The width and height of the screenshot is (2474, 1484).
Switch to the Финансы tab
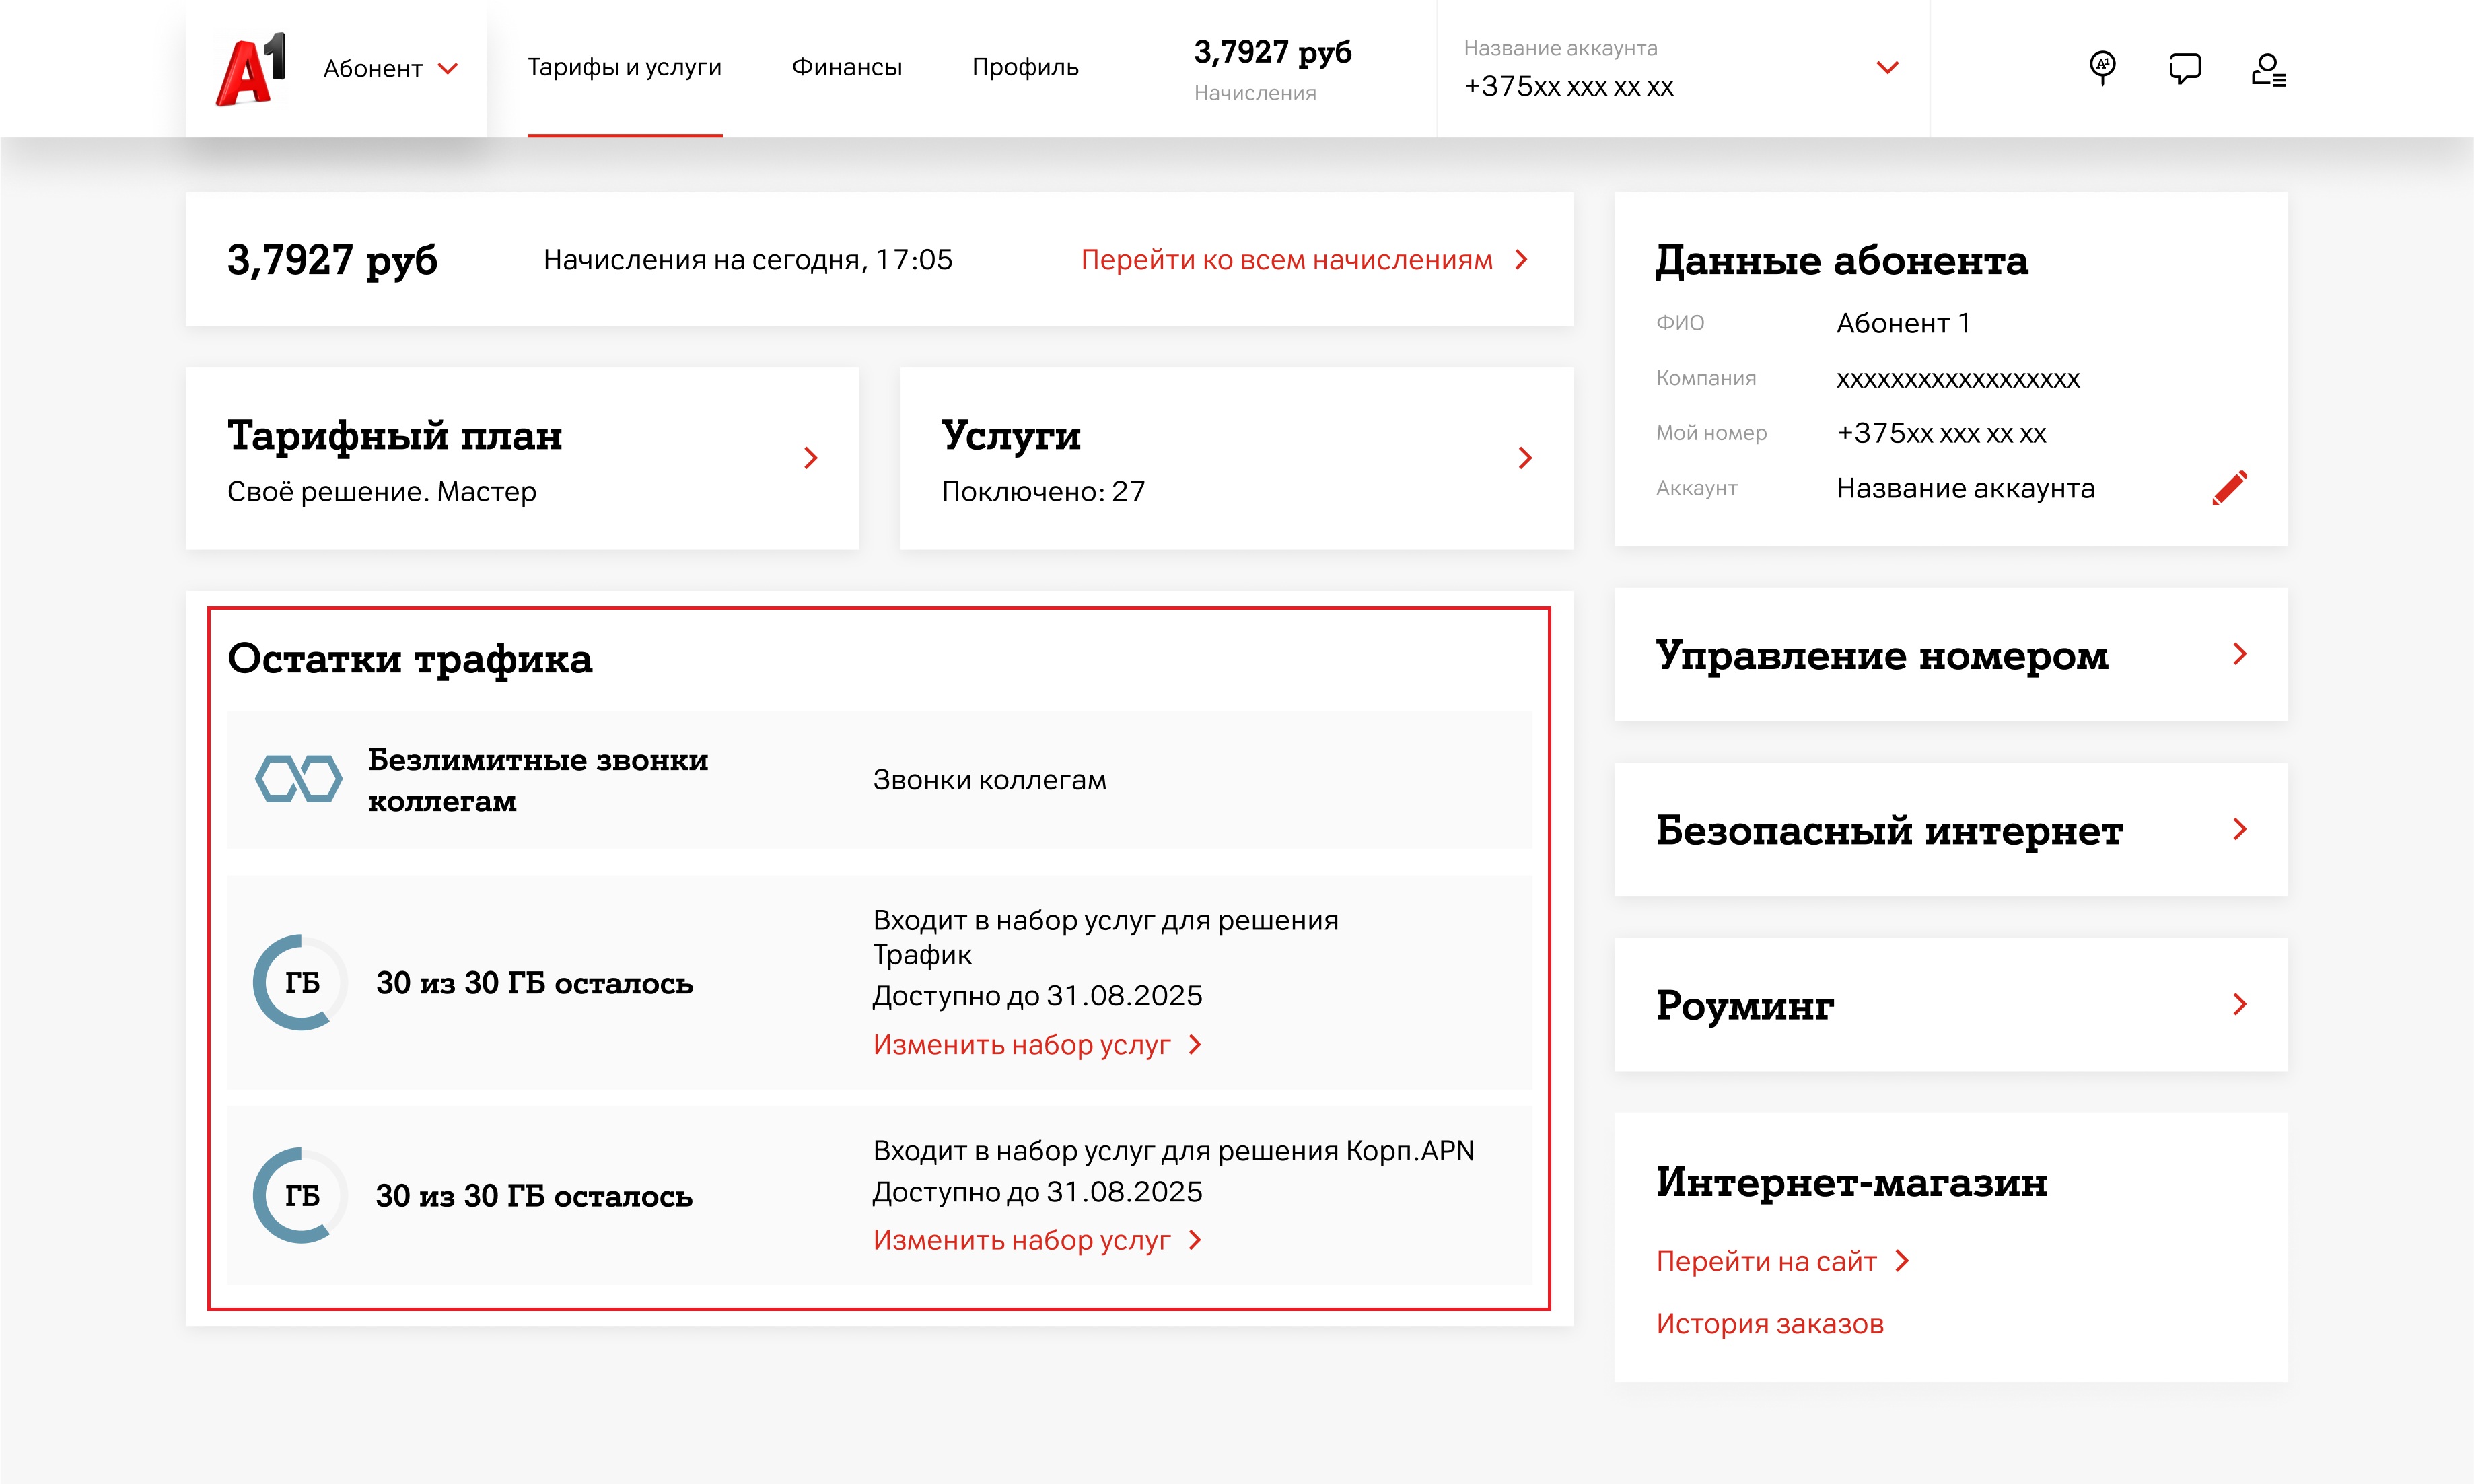point(846,67)
